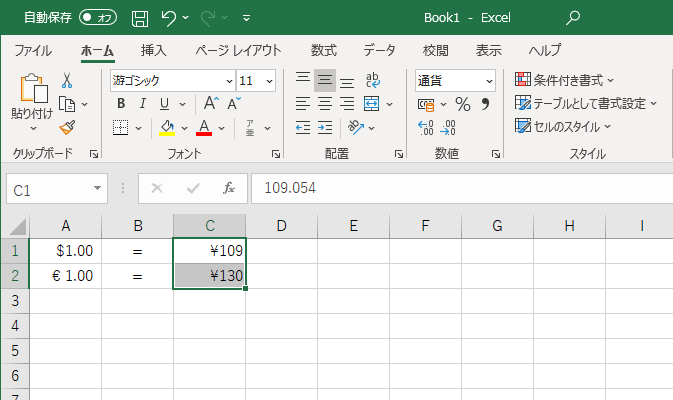The width and height of the screenshot is (673, 400).
Task: Switch to the 校閲 tab
Action: point(436,50)
